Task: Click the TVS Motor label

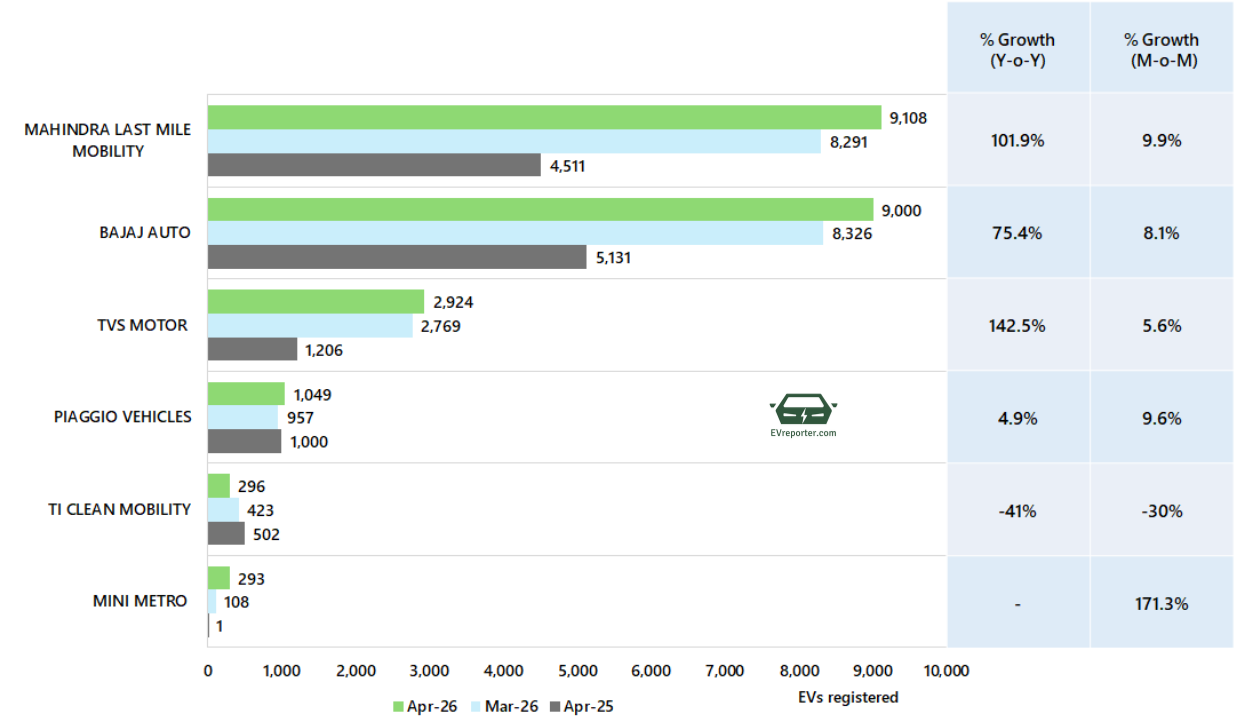Action: point(140,325)
